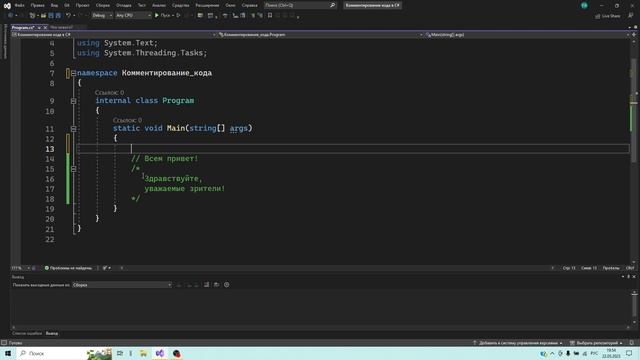Click the Ссылок: 0 CodeLens above class Program
This screenshot has width=640, height=360.
coord(109,93)
